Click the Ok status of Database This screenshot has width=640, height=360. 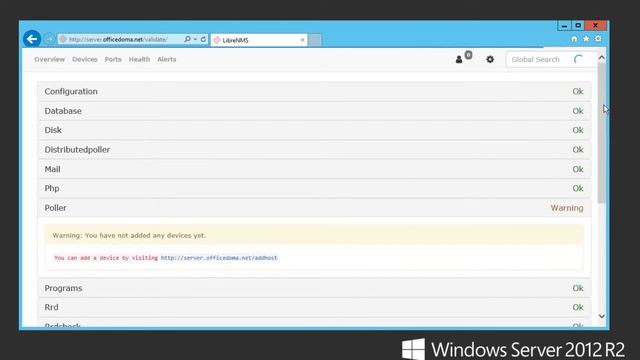pos(578,111)
